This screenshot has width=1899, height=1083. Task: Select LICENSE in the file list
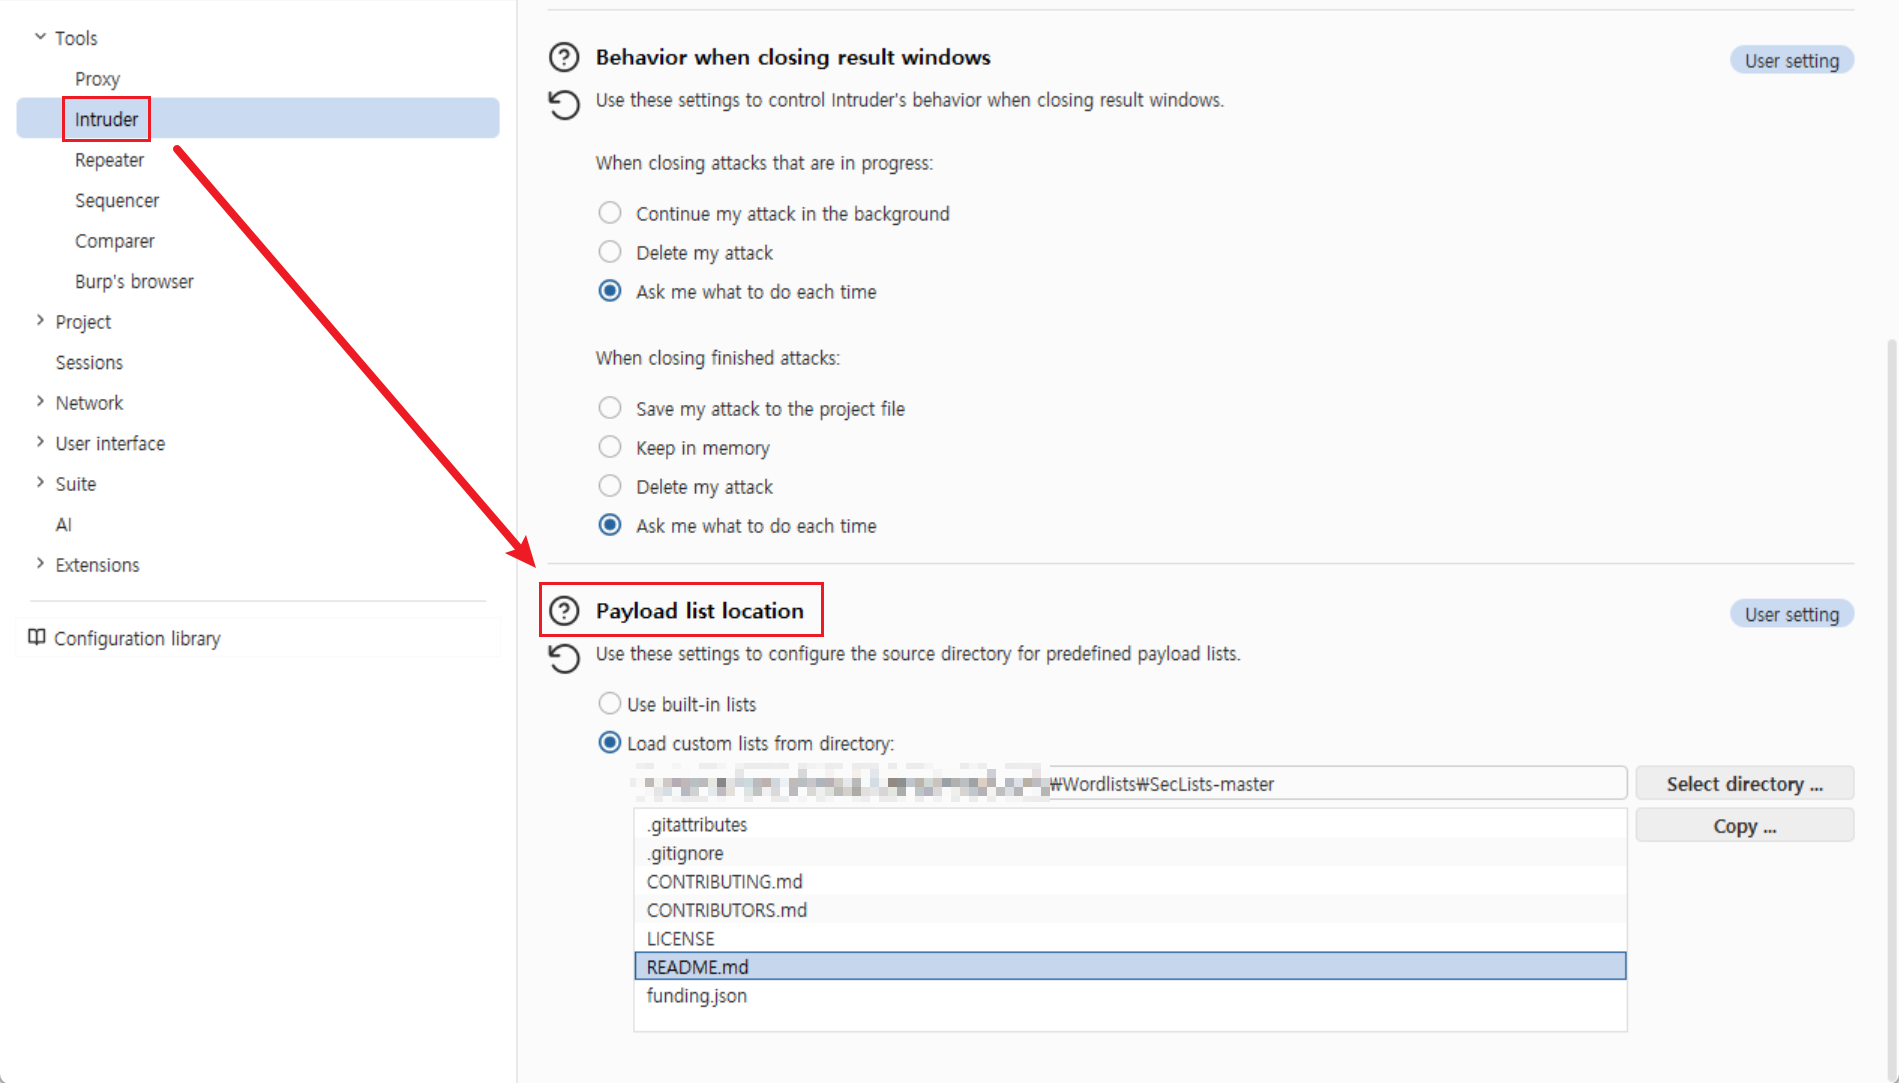coord(1130,938)
